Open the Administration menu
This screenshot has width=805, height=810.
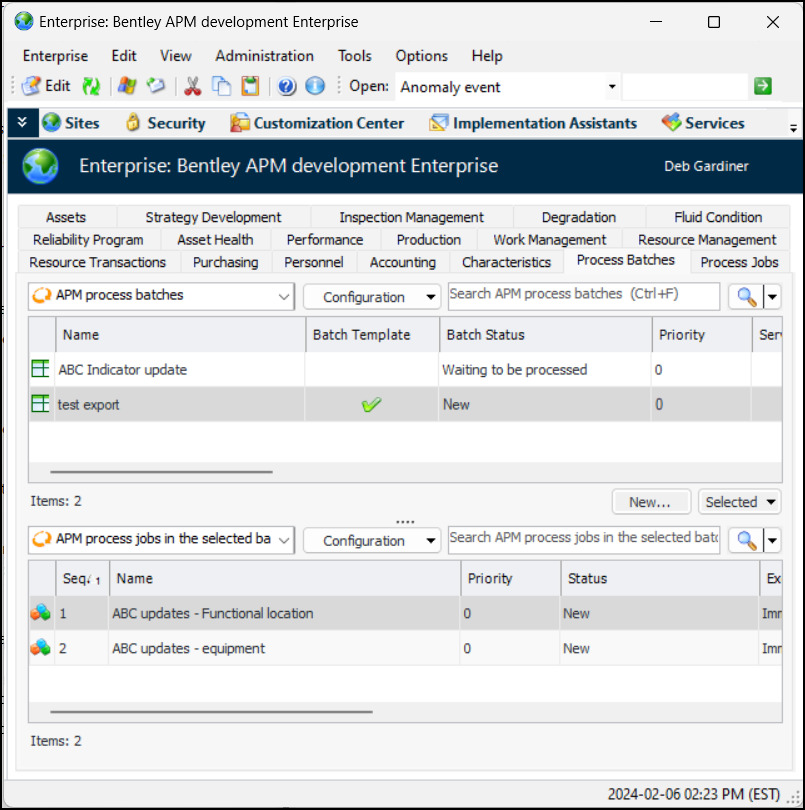click(x=265, y=56)
